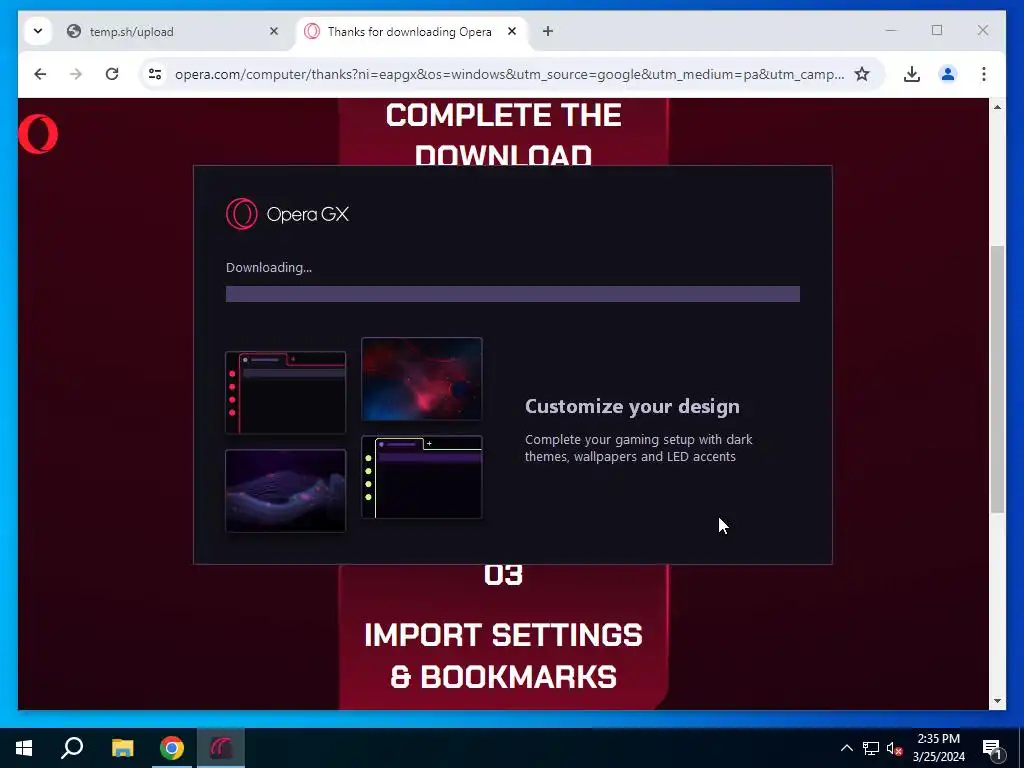Click the red Opera logo on page

pyautogui.click(x=38, y=134)
